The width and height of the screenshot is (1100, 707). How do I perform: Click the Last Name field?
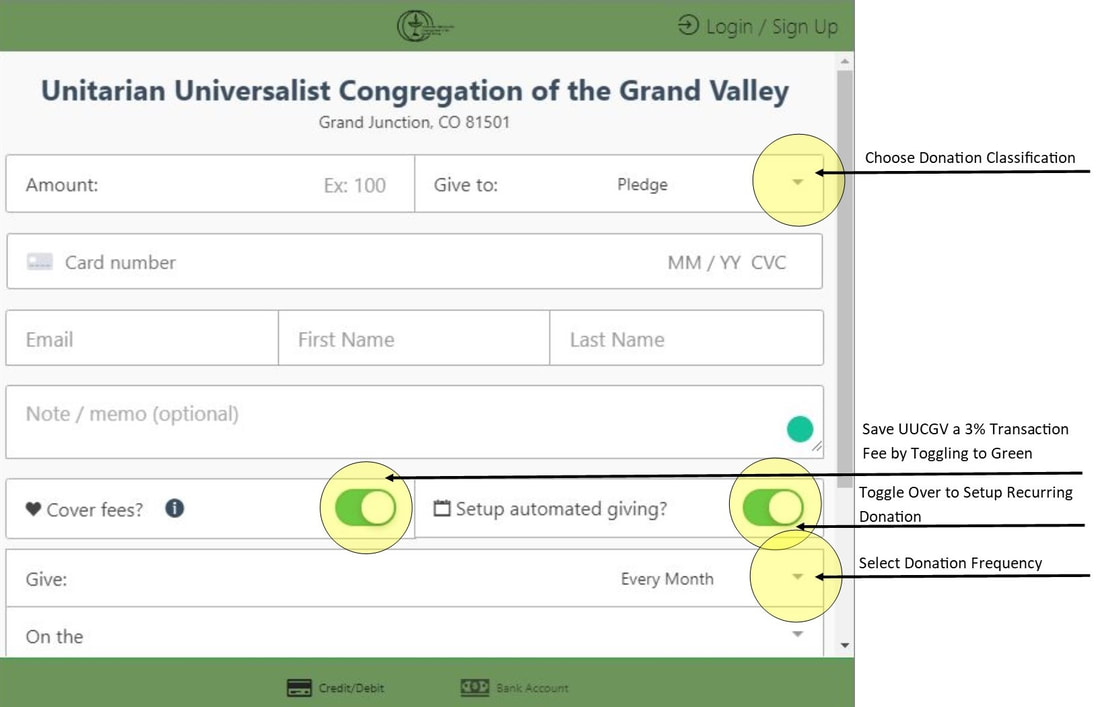tap(686, 339)
